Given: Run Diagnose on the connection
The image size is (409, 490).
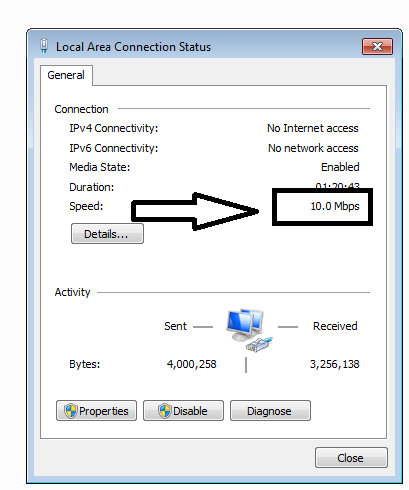Looking at the screenshot, I should (x=270, y=411).
